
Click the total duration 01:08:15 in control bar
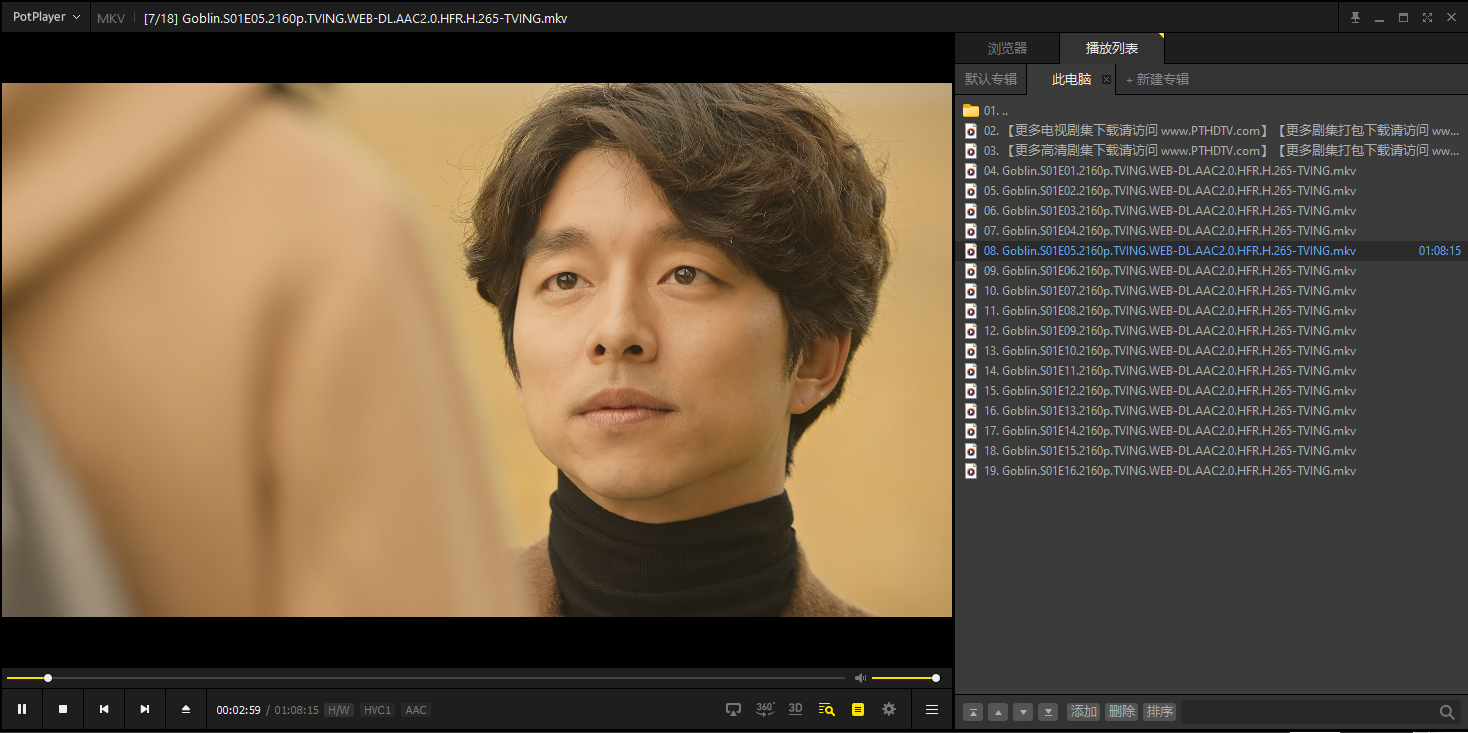coord(297,710)
